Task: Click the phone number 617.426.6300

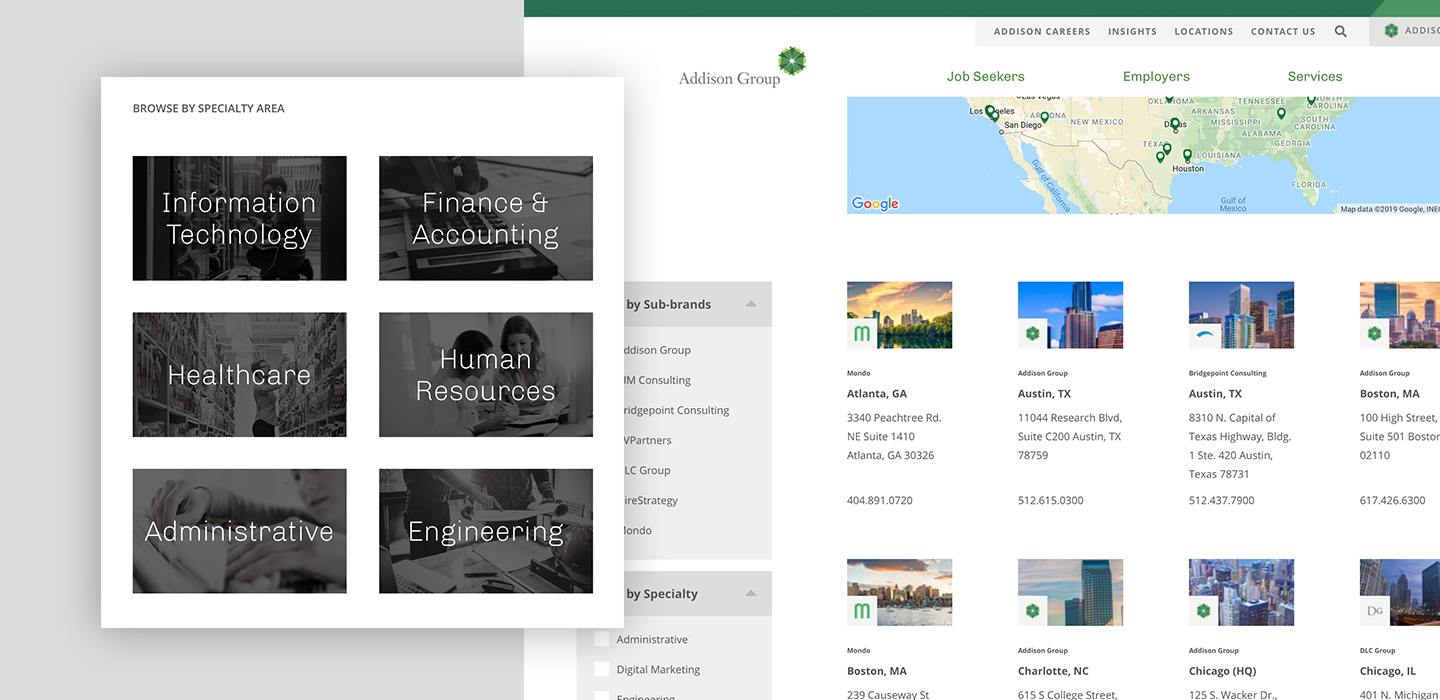Action: pyautogui.click(x=1392, y=500)
